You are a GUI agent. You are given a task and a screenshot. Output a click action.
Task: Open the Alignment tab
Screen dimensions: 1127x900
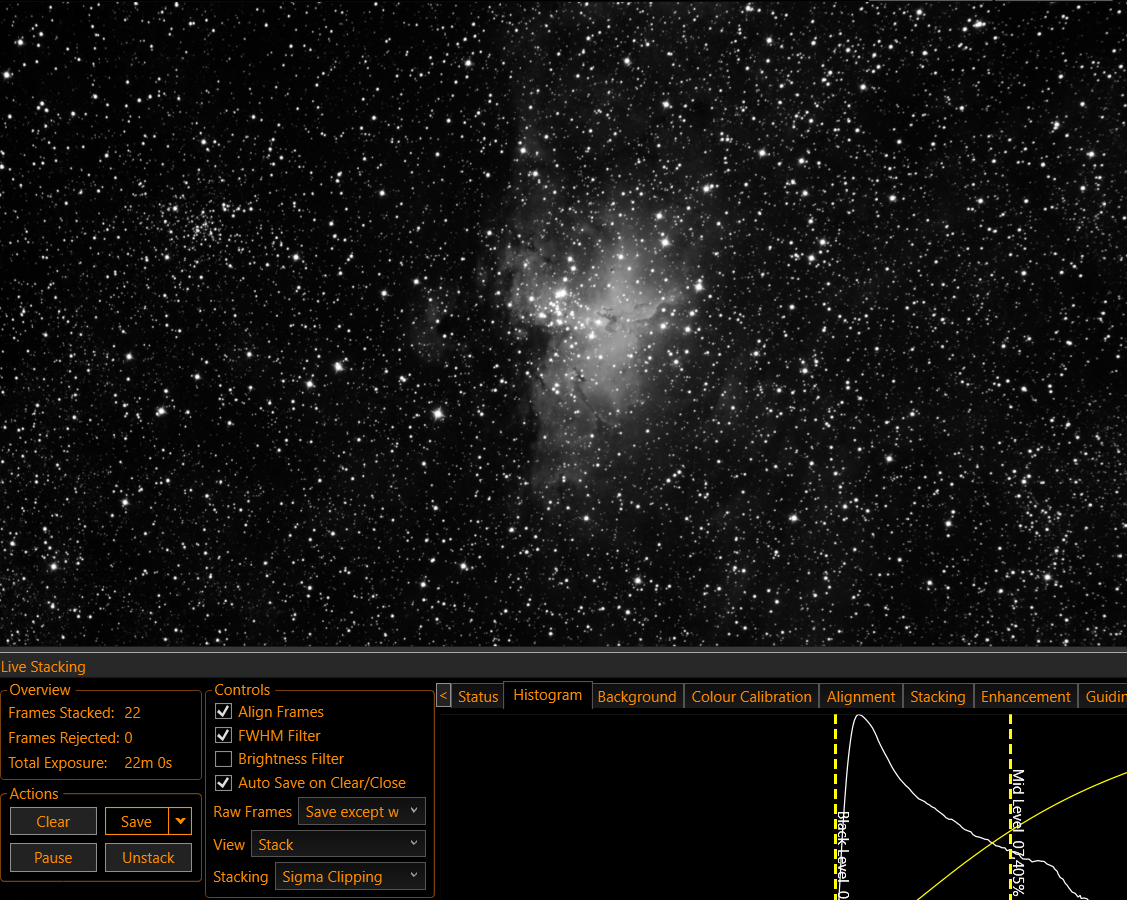click(x=860, y=697)
